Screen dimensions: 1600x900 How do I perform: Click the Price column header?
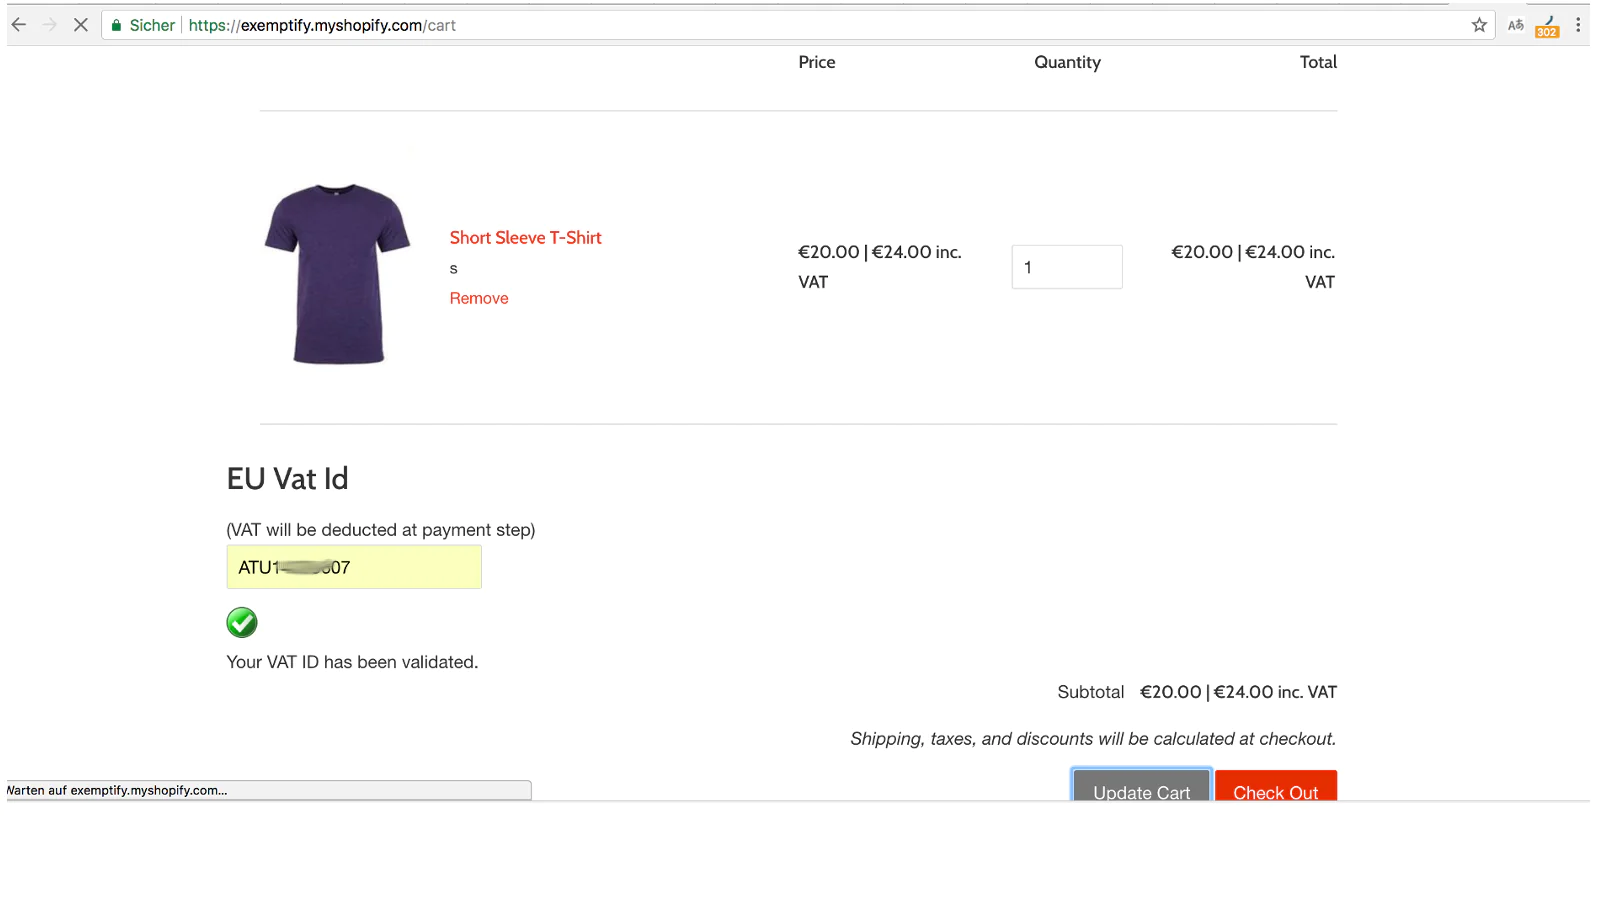point(816,62)
